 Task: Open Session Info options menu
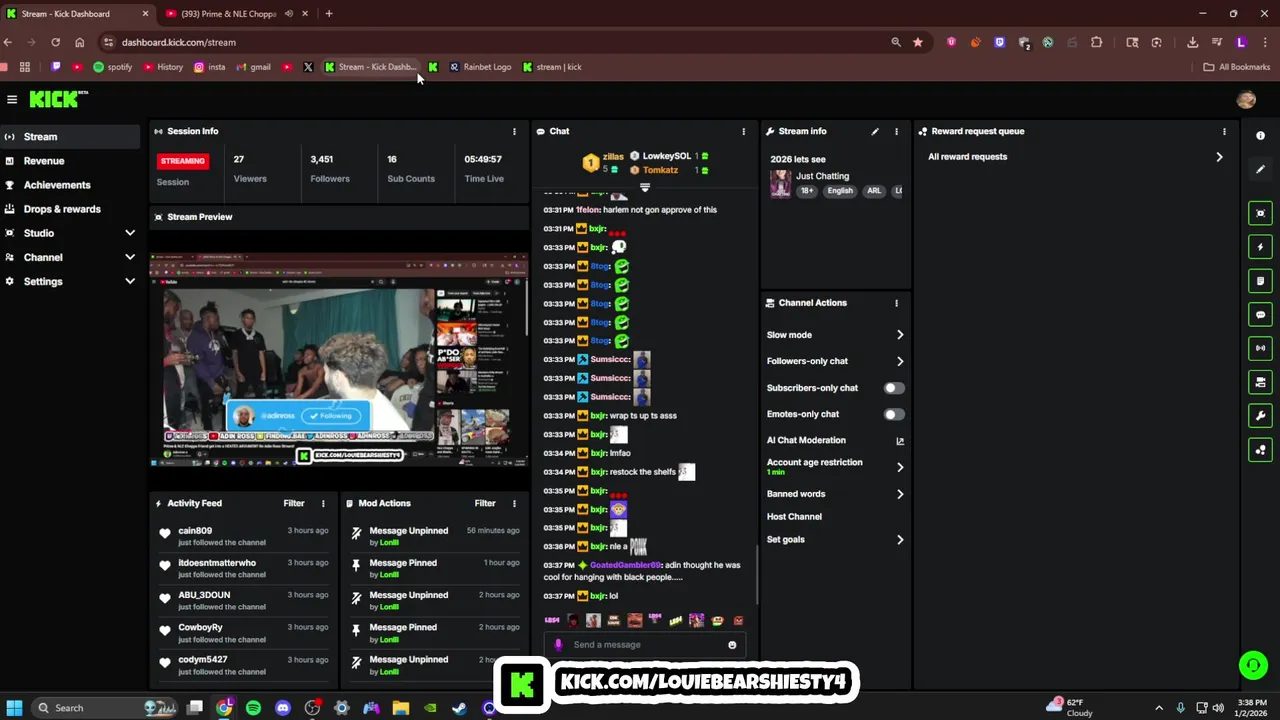[x=514, y=131]
